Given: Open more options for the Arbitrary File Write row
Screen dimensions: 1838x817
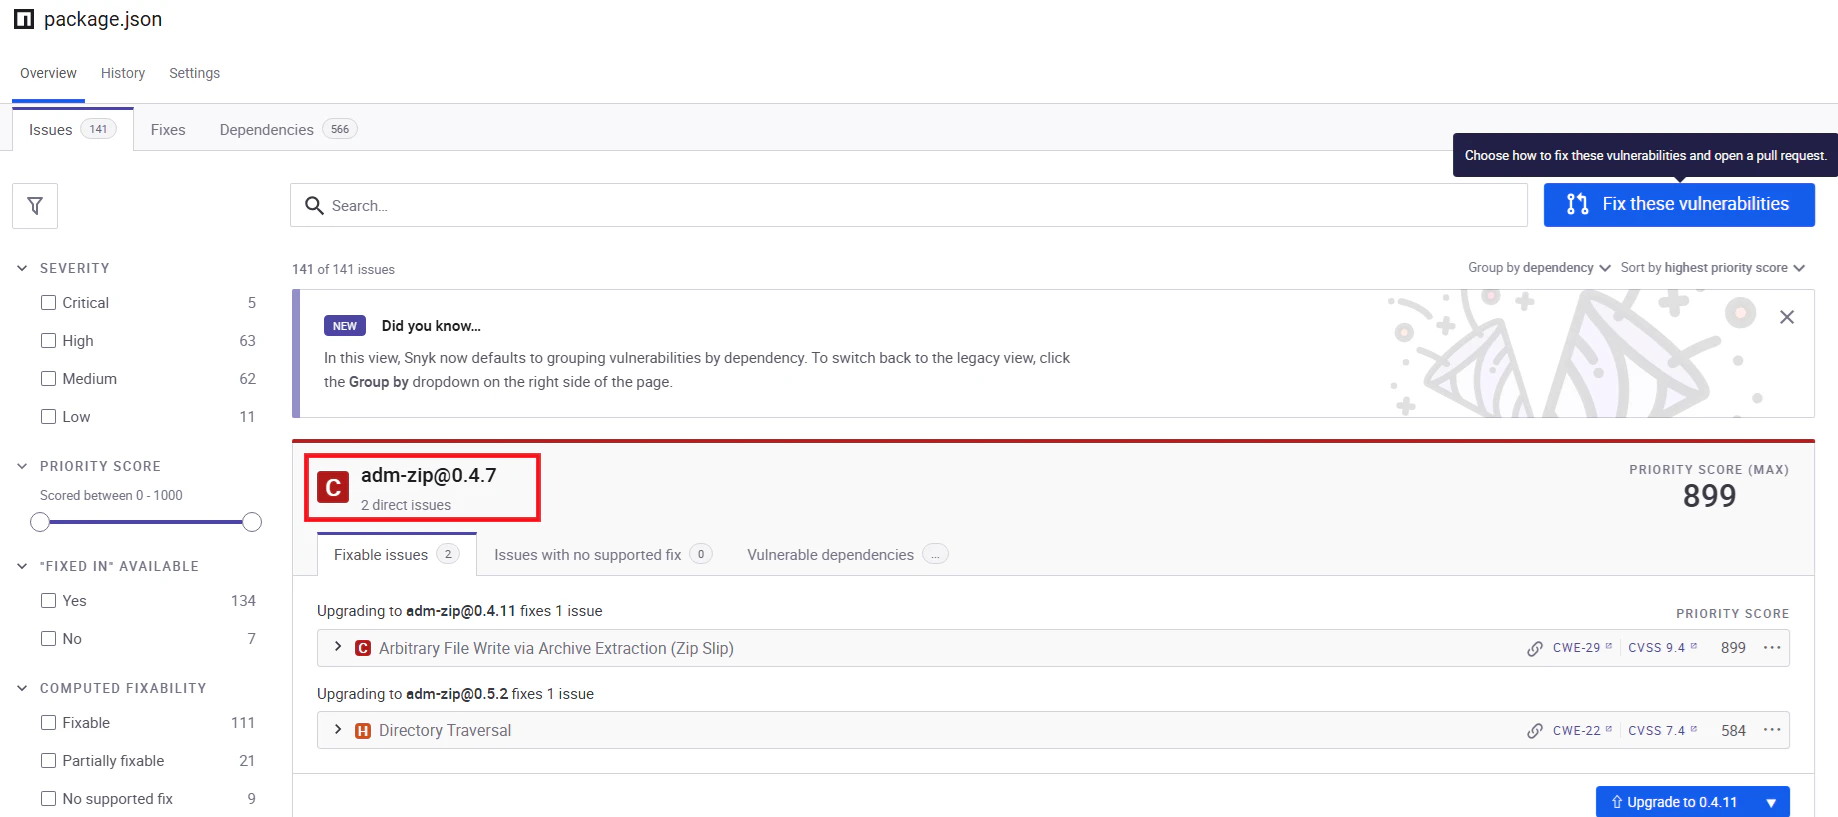Looking at the screenshot, I should (1772, 648).
